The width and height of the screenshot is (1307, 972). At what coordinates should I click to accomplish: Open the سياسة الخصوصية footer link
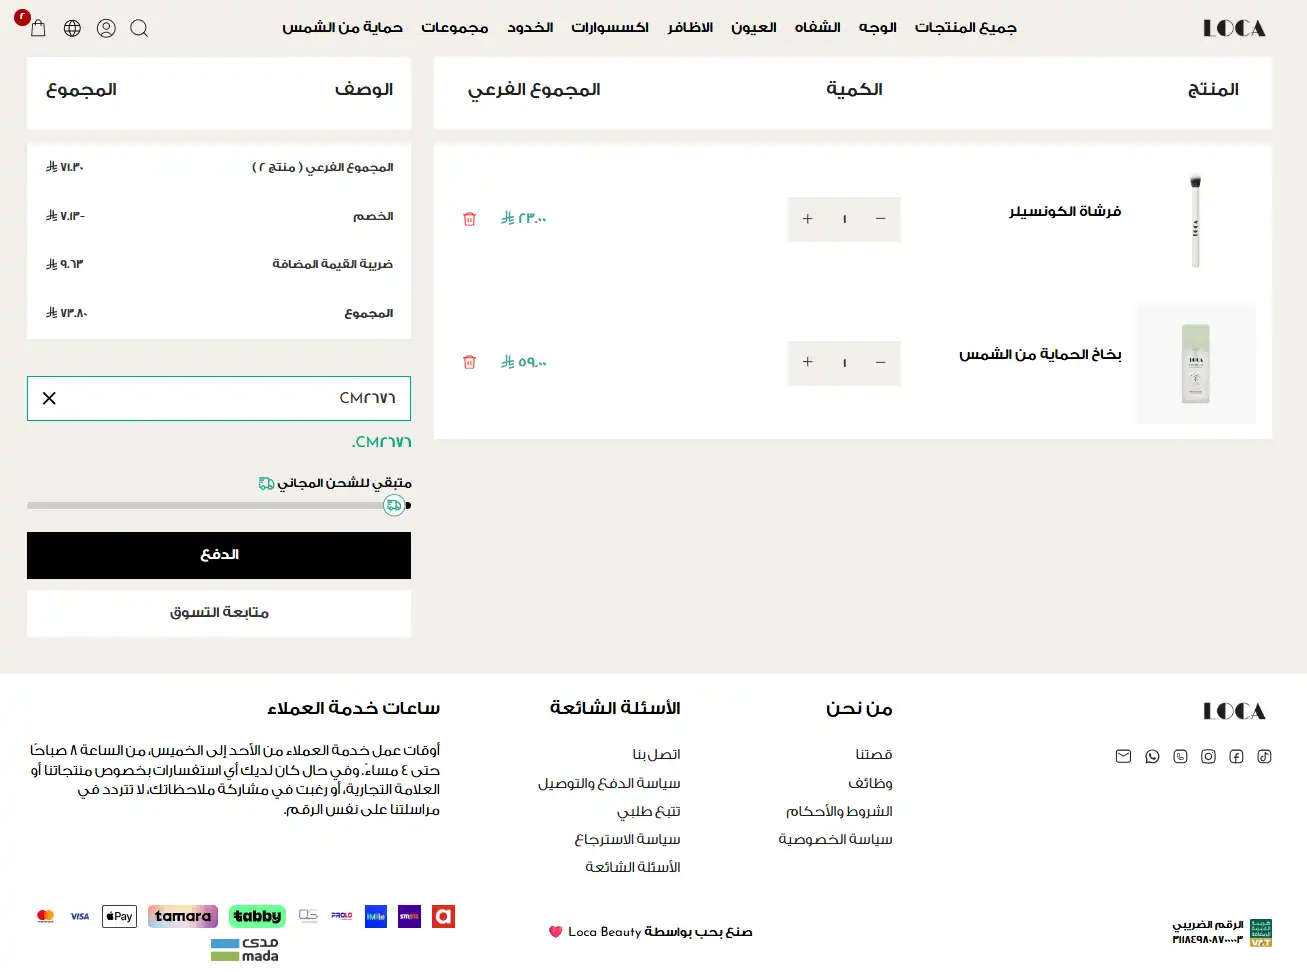point(836,839)
